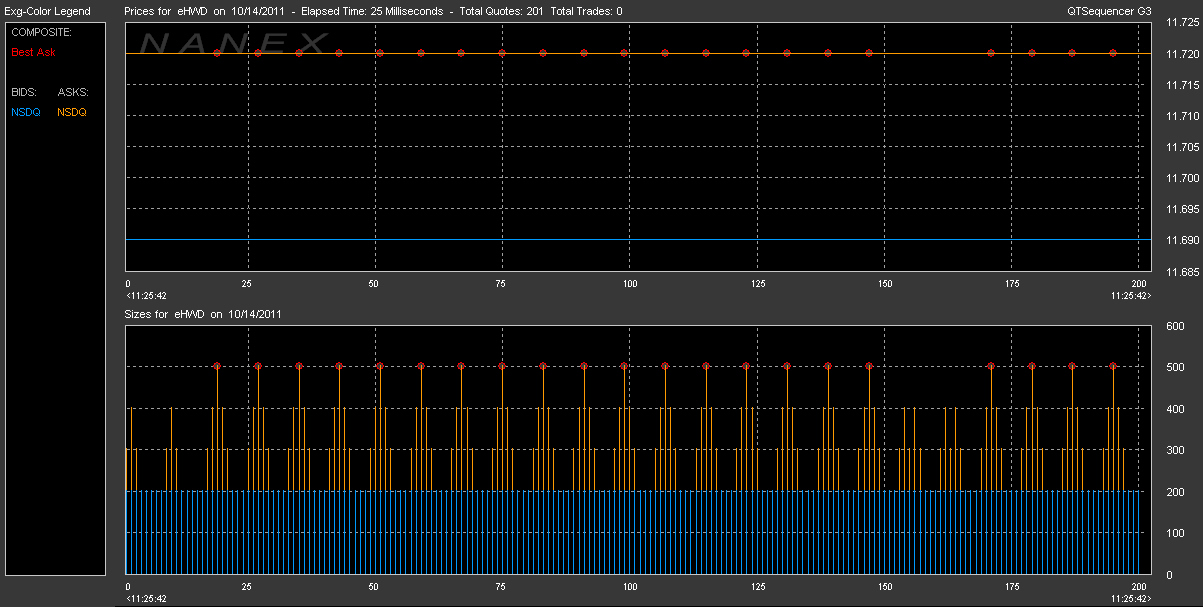Click the 50 tick under the sizes chart
The width and height of the screenshot is (1203, 607).
(x=374, y=587)
